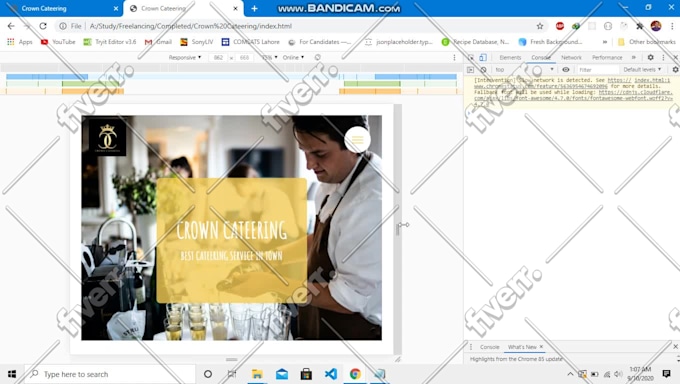Click the Crown Catering logo
Image resolution: width=680 pixels, height=384 pixels.
107,137
